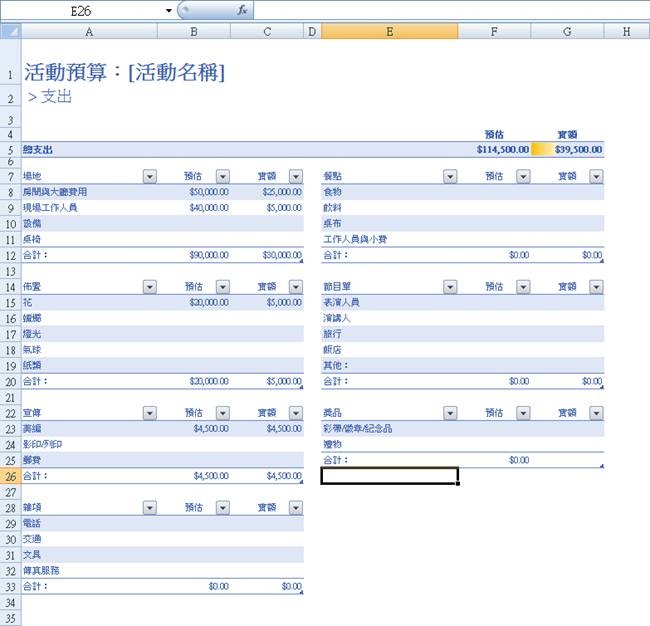
Task: Open 預估 filter dropdown in 宣傳 table
Action: pos(223,413)
